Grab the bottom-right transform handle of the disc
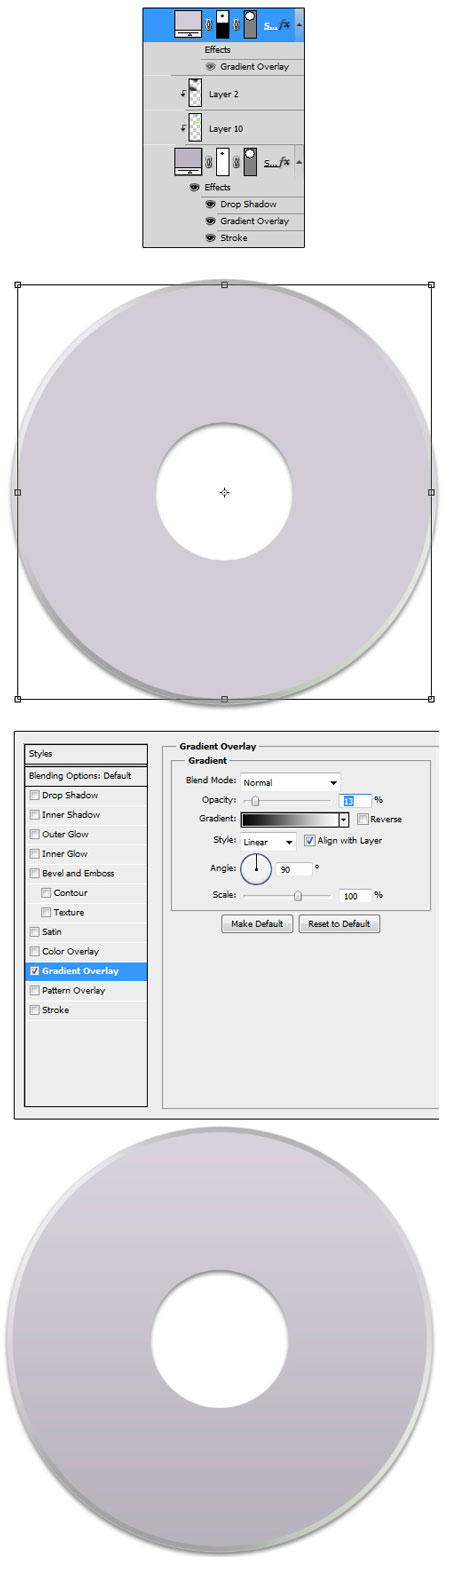 point(431,699)
